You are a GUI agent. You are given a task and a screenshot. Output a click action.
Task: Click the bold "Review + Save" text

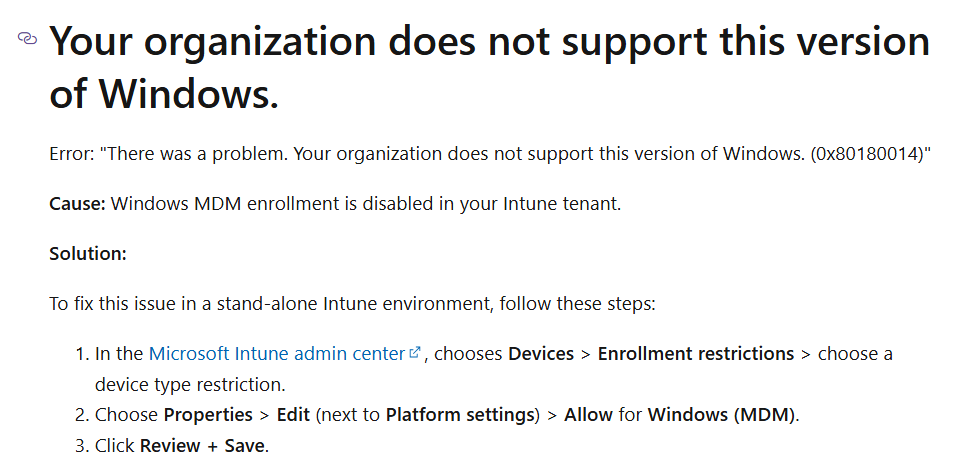pos(203,446)
